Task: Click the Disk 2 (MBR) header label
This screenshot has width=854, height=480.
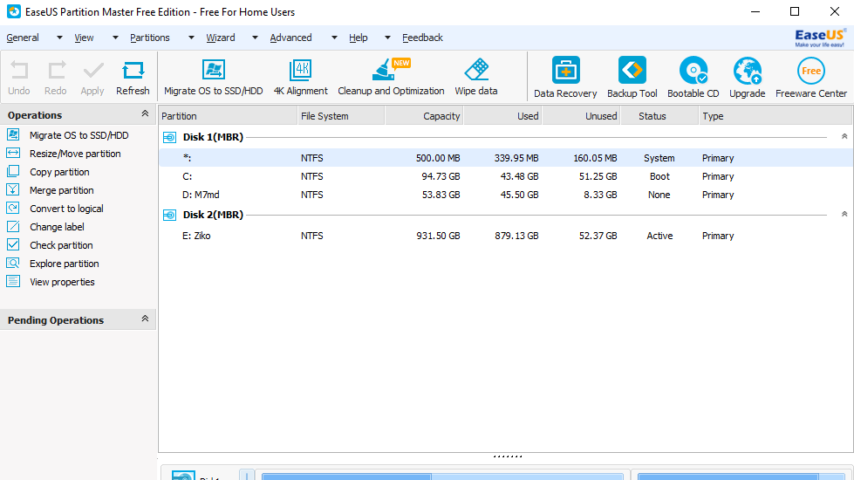Action: 213,215
